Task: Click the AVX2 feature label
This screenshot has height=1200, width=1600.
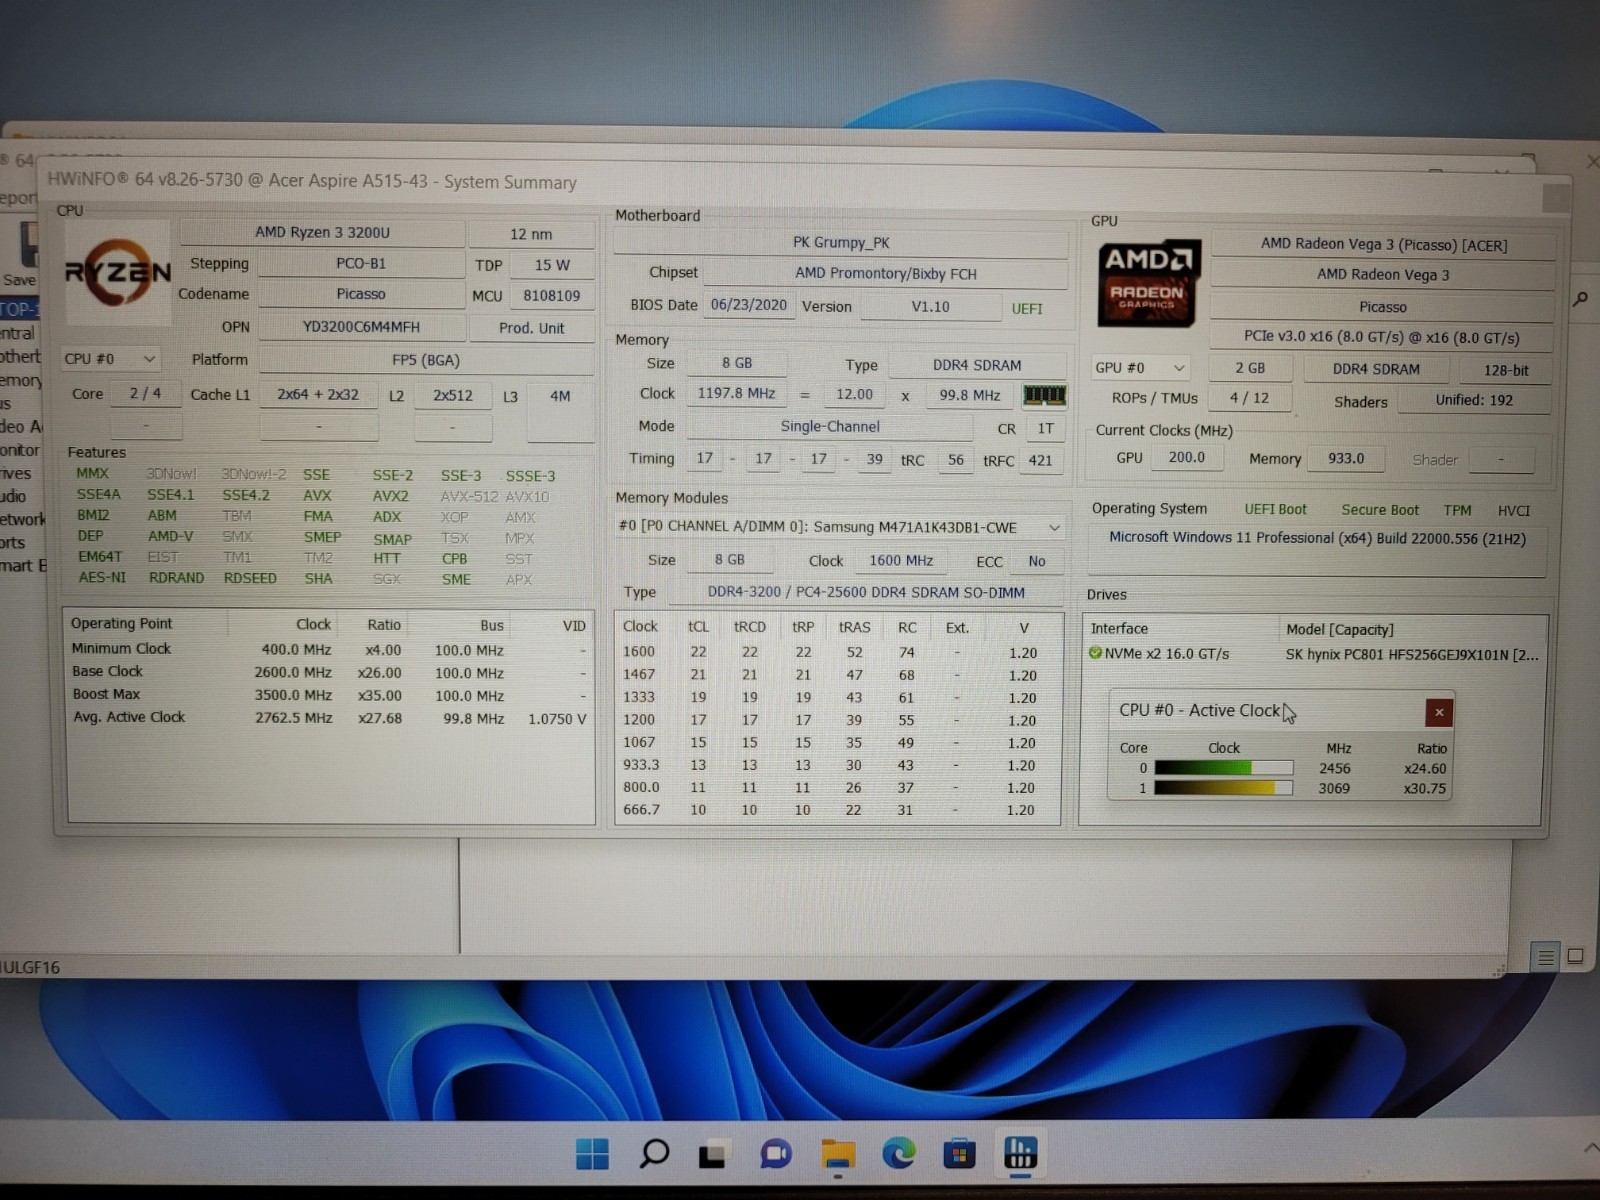Action: 390,496
